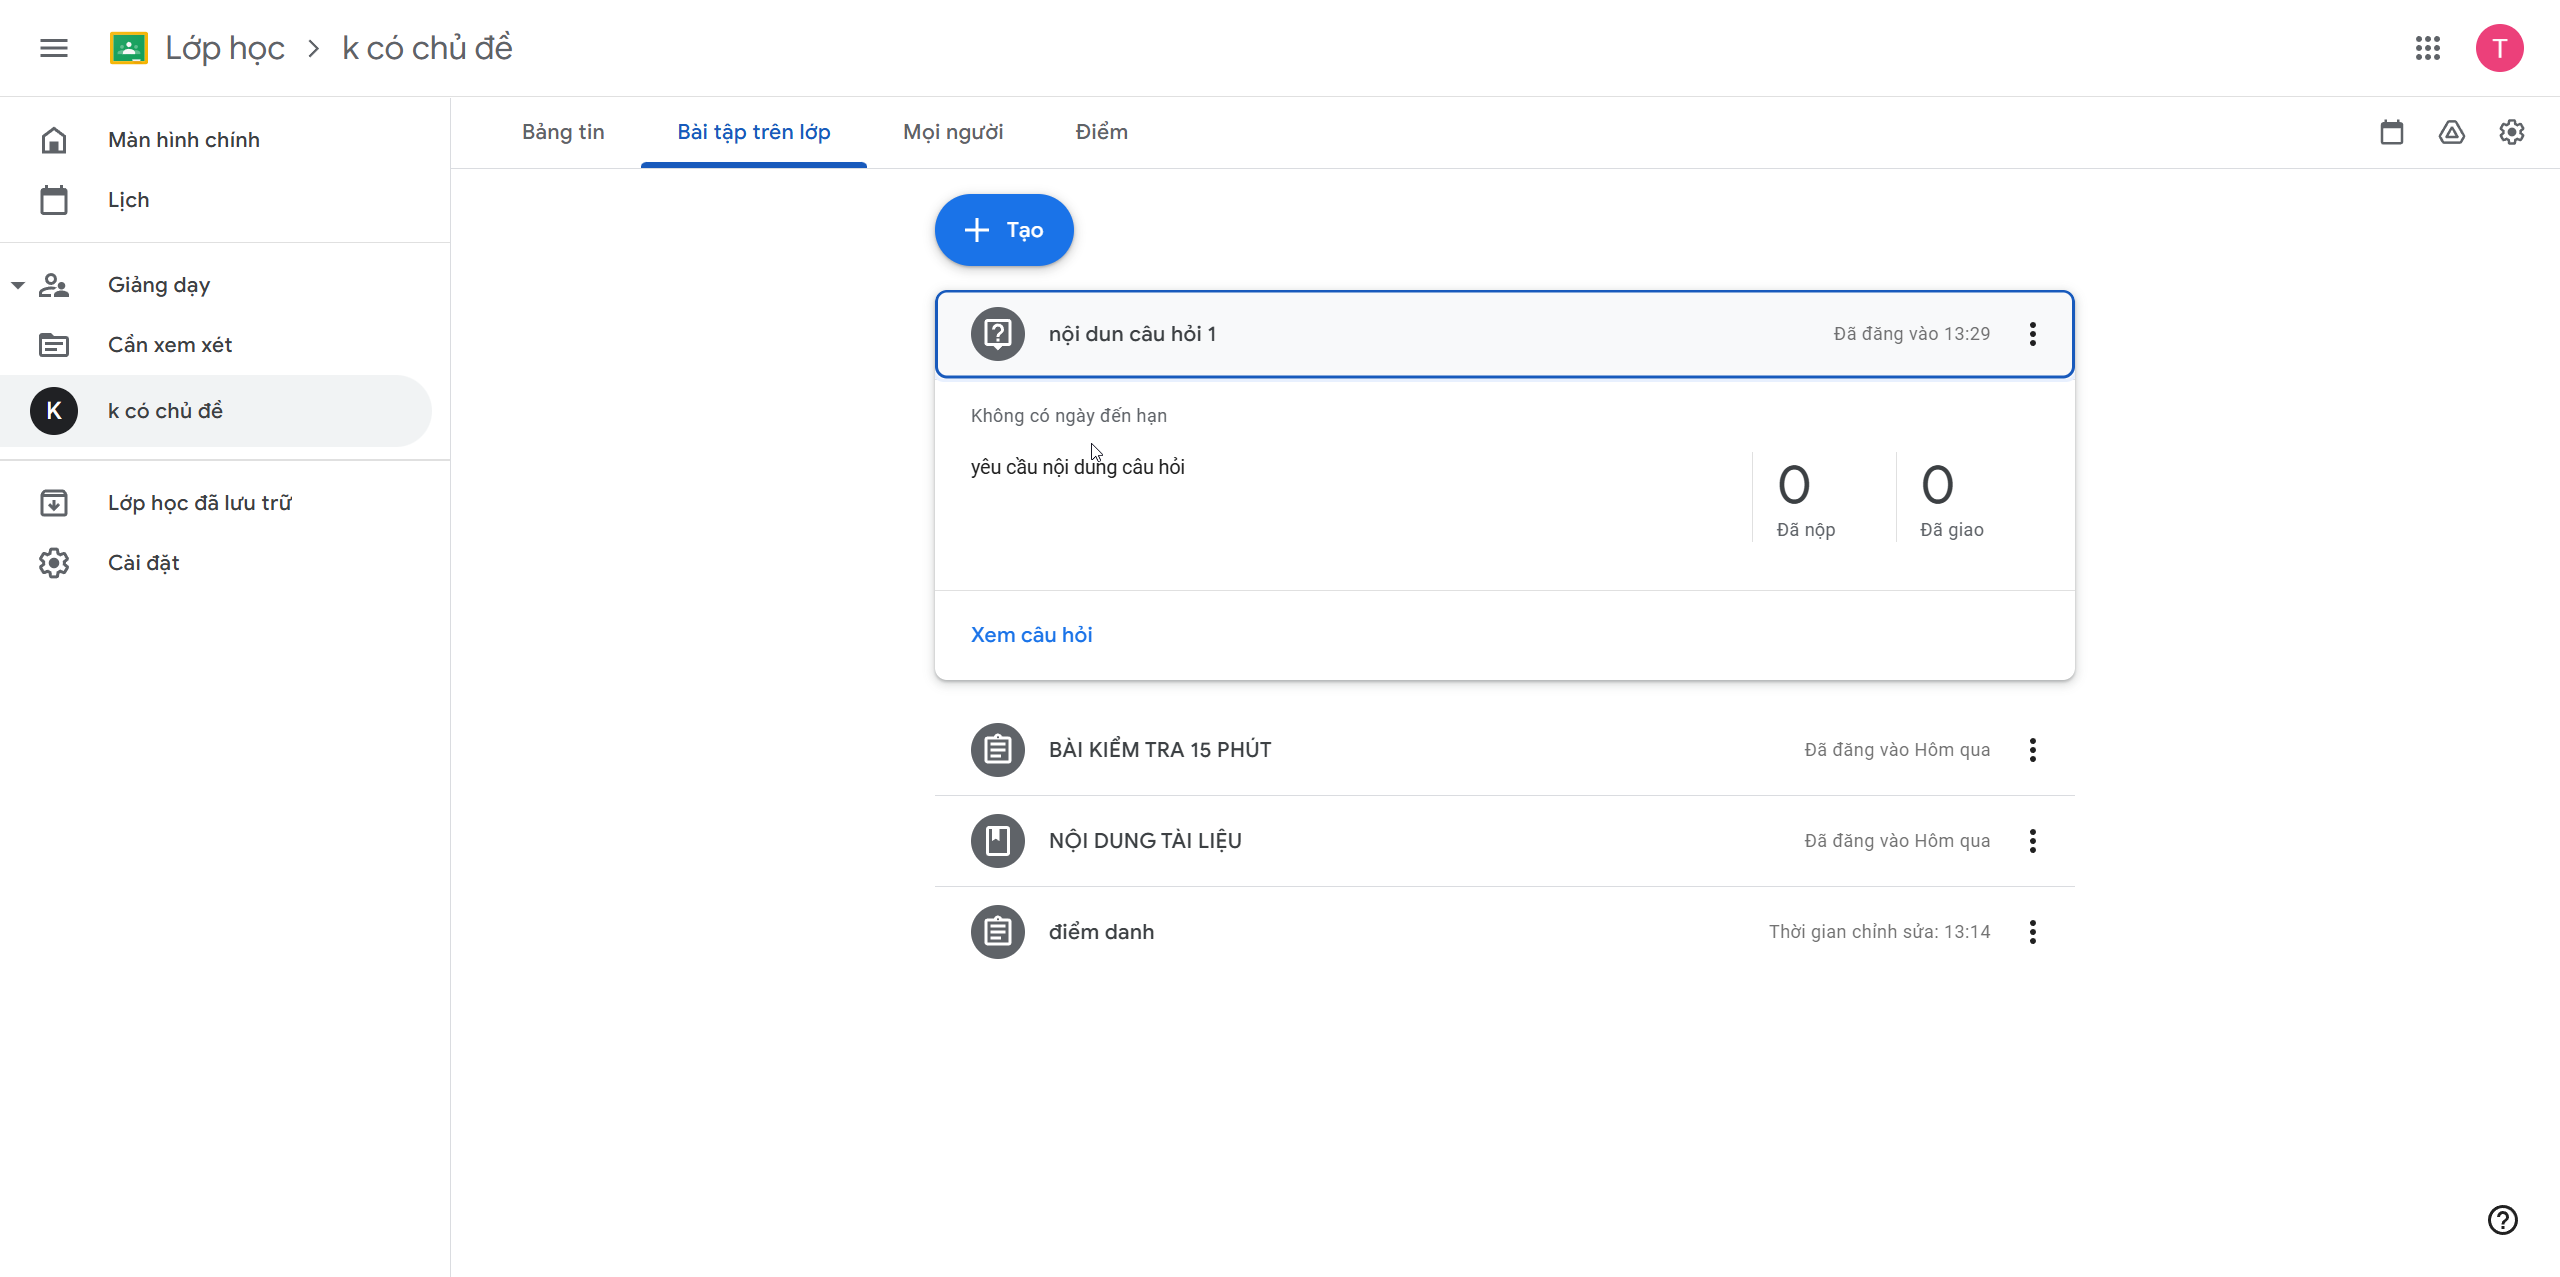Expand the NỘI DUNG TÀI LIỆU item
2560x1277 pixels.
pyautogui.click(x=1145, y=841)
